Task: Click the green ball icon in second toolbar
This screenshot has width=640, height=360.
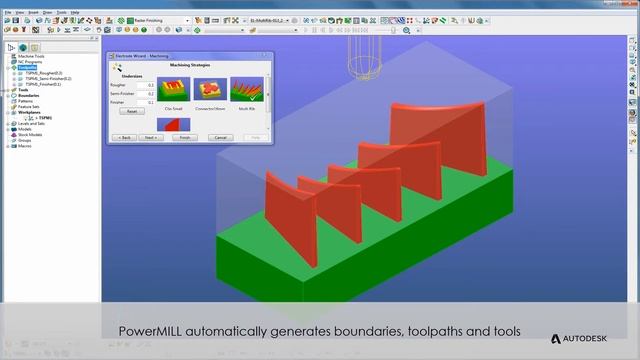Action: pos(144,30)
